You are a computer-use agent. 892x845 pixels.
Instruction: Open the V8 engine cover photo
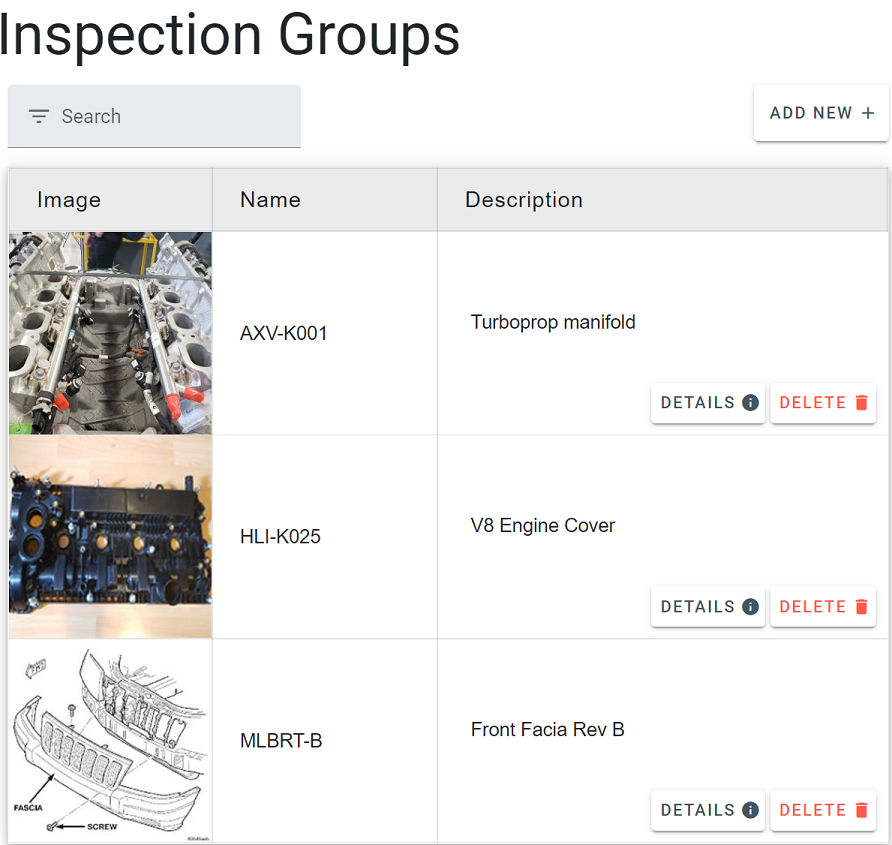[x=110, y=537]
